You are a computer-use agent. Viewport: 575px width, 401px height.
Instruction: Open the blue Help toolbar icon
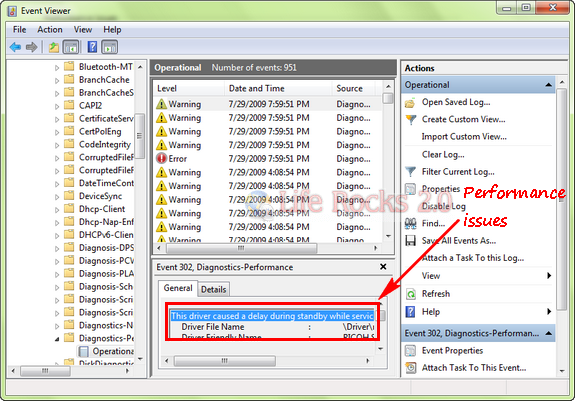92,47
